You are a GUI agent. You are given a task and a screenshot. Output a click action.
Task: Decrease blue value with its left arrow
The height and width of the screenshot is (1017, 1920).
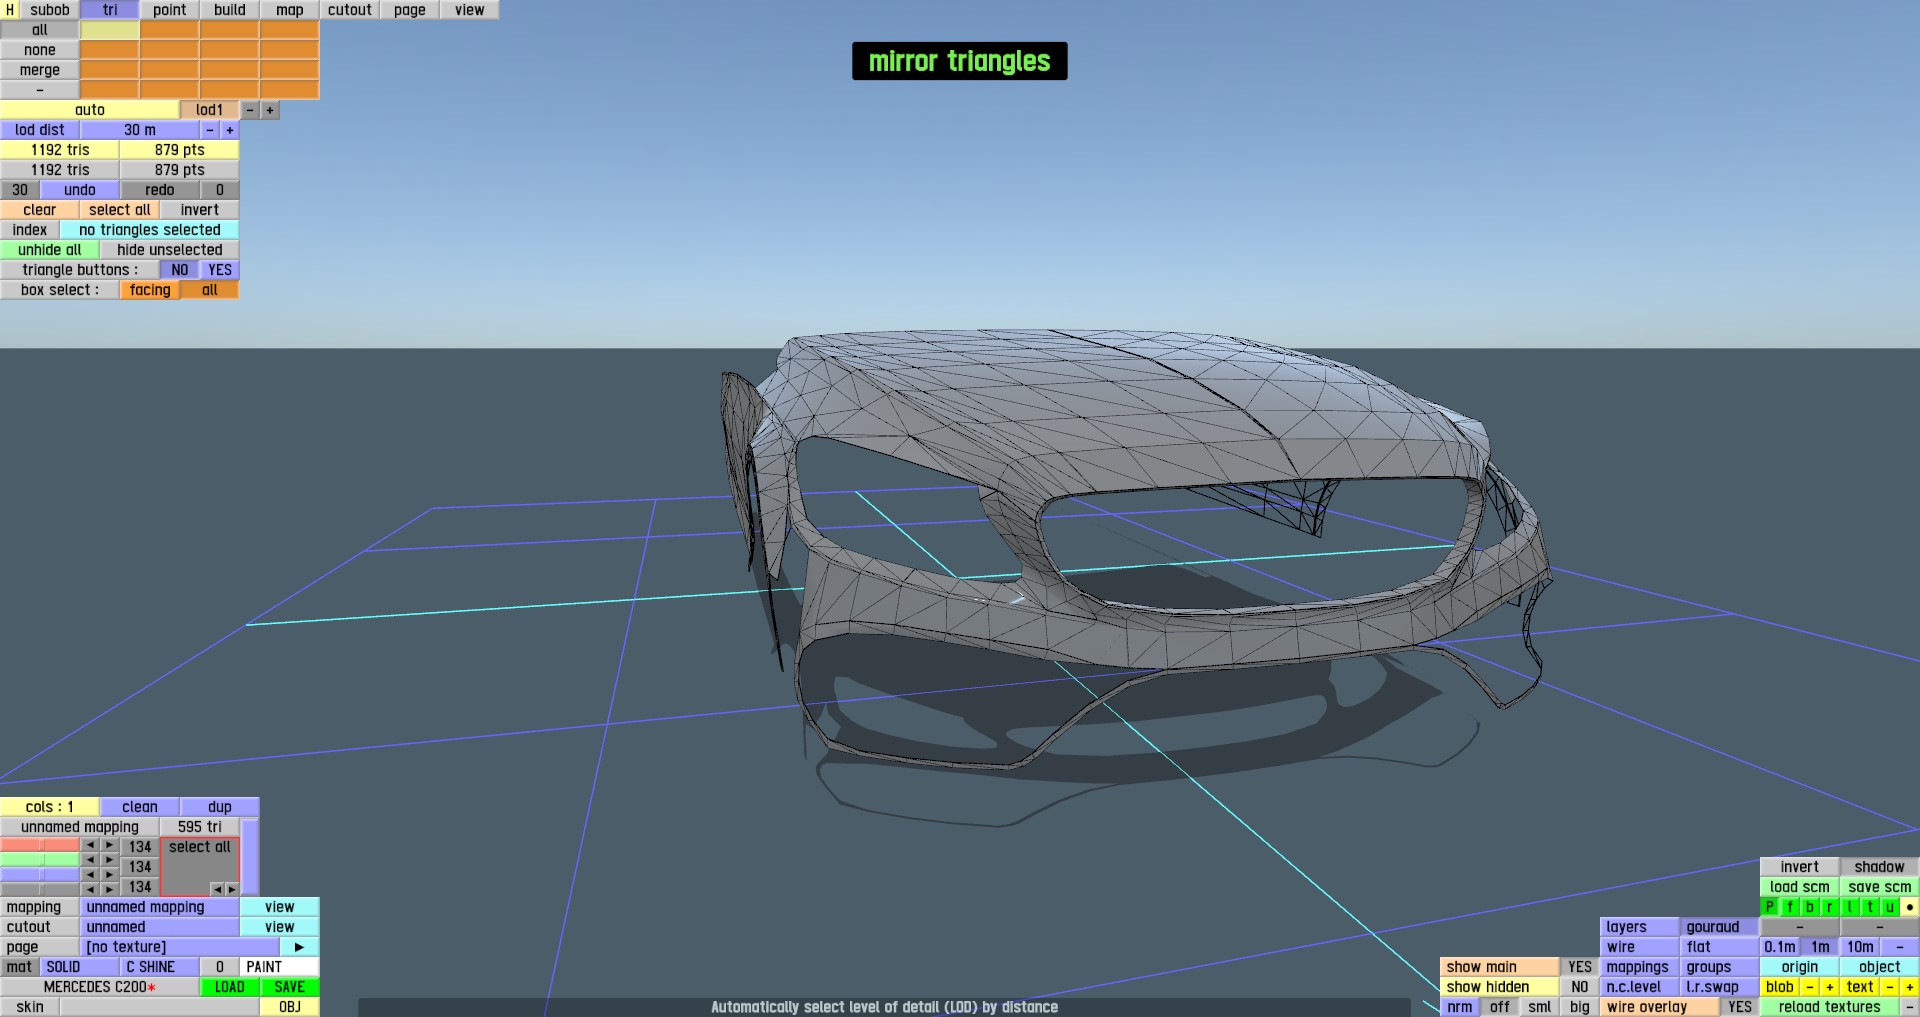[x=90, y=875]
